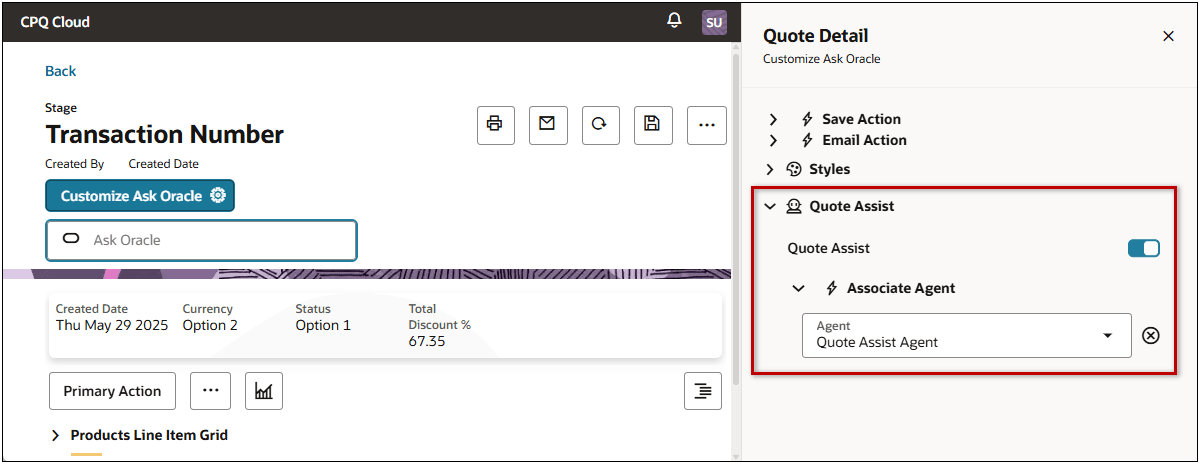
Task: Click the Status Option 1 value
Action: point(323,325)
